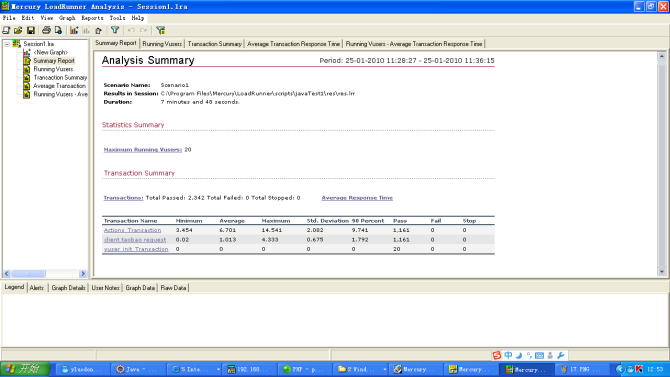Click the Windows Start button

[25, 369]
